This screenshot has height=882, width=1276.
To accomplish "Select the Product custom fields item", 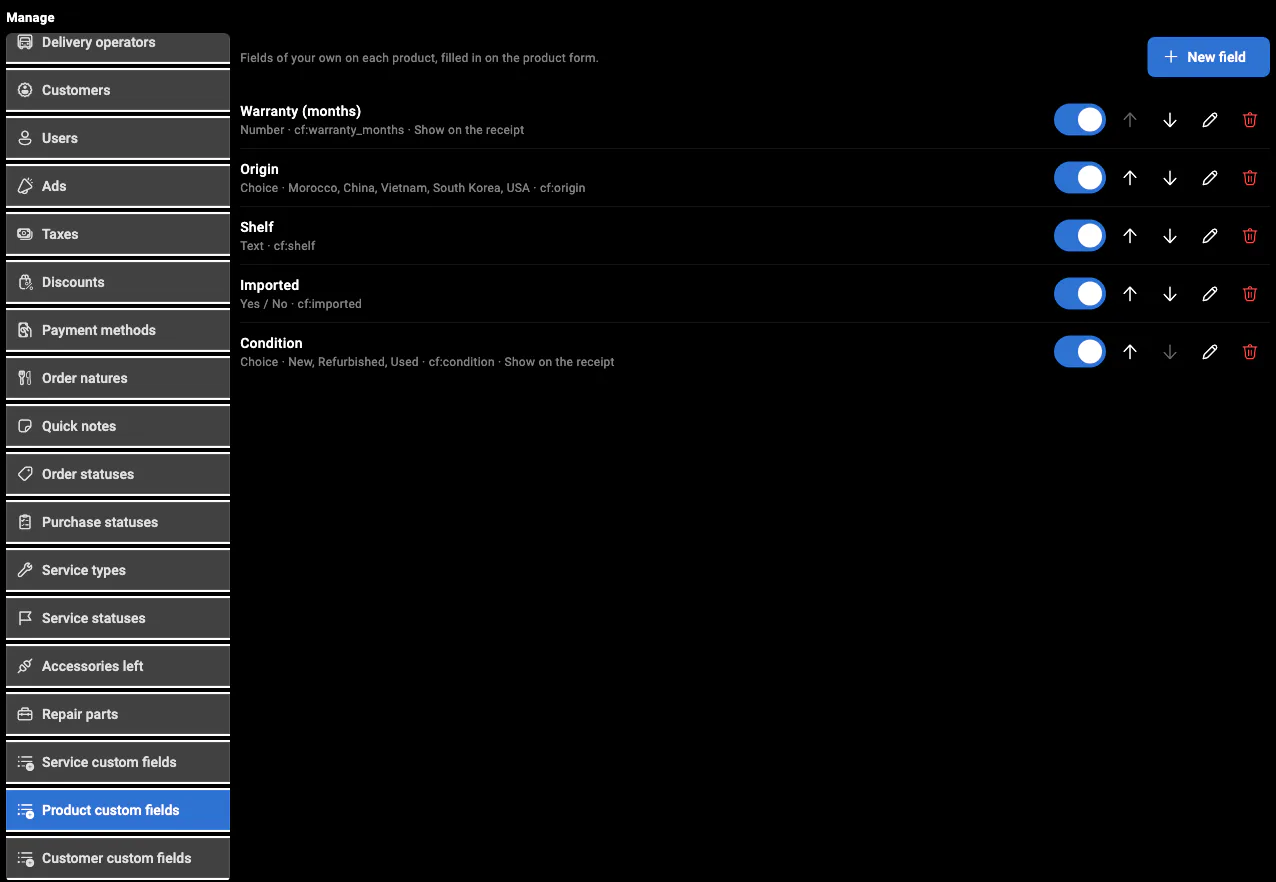I will tap(118, 810).
